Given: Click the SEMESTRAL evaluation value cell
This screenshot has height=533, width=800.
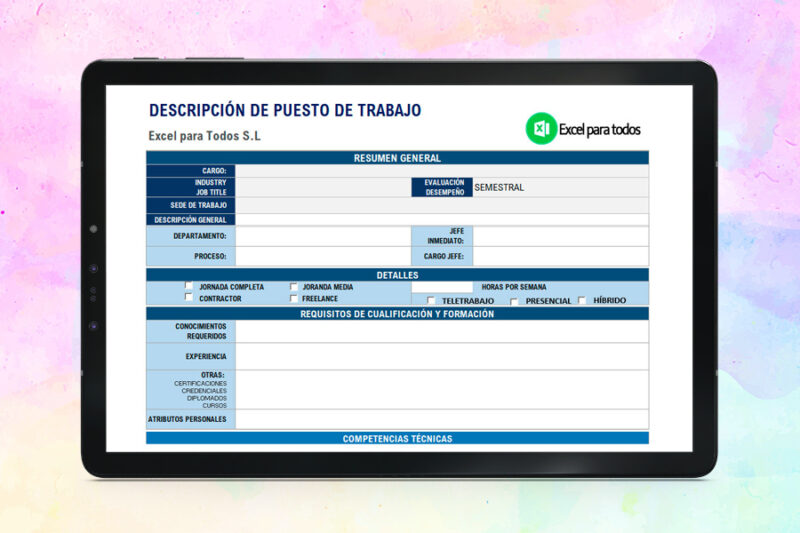Looking at the screenshot, I should (x=561, y=187).
